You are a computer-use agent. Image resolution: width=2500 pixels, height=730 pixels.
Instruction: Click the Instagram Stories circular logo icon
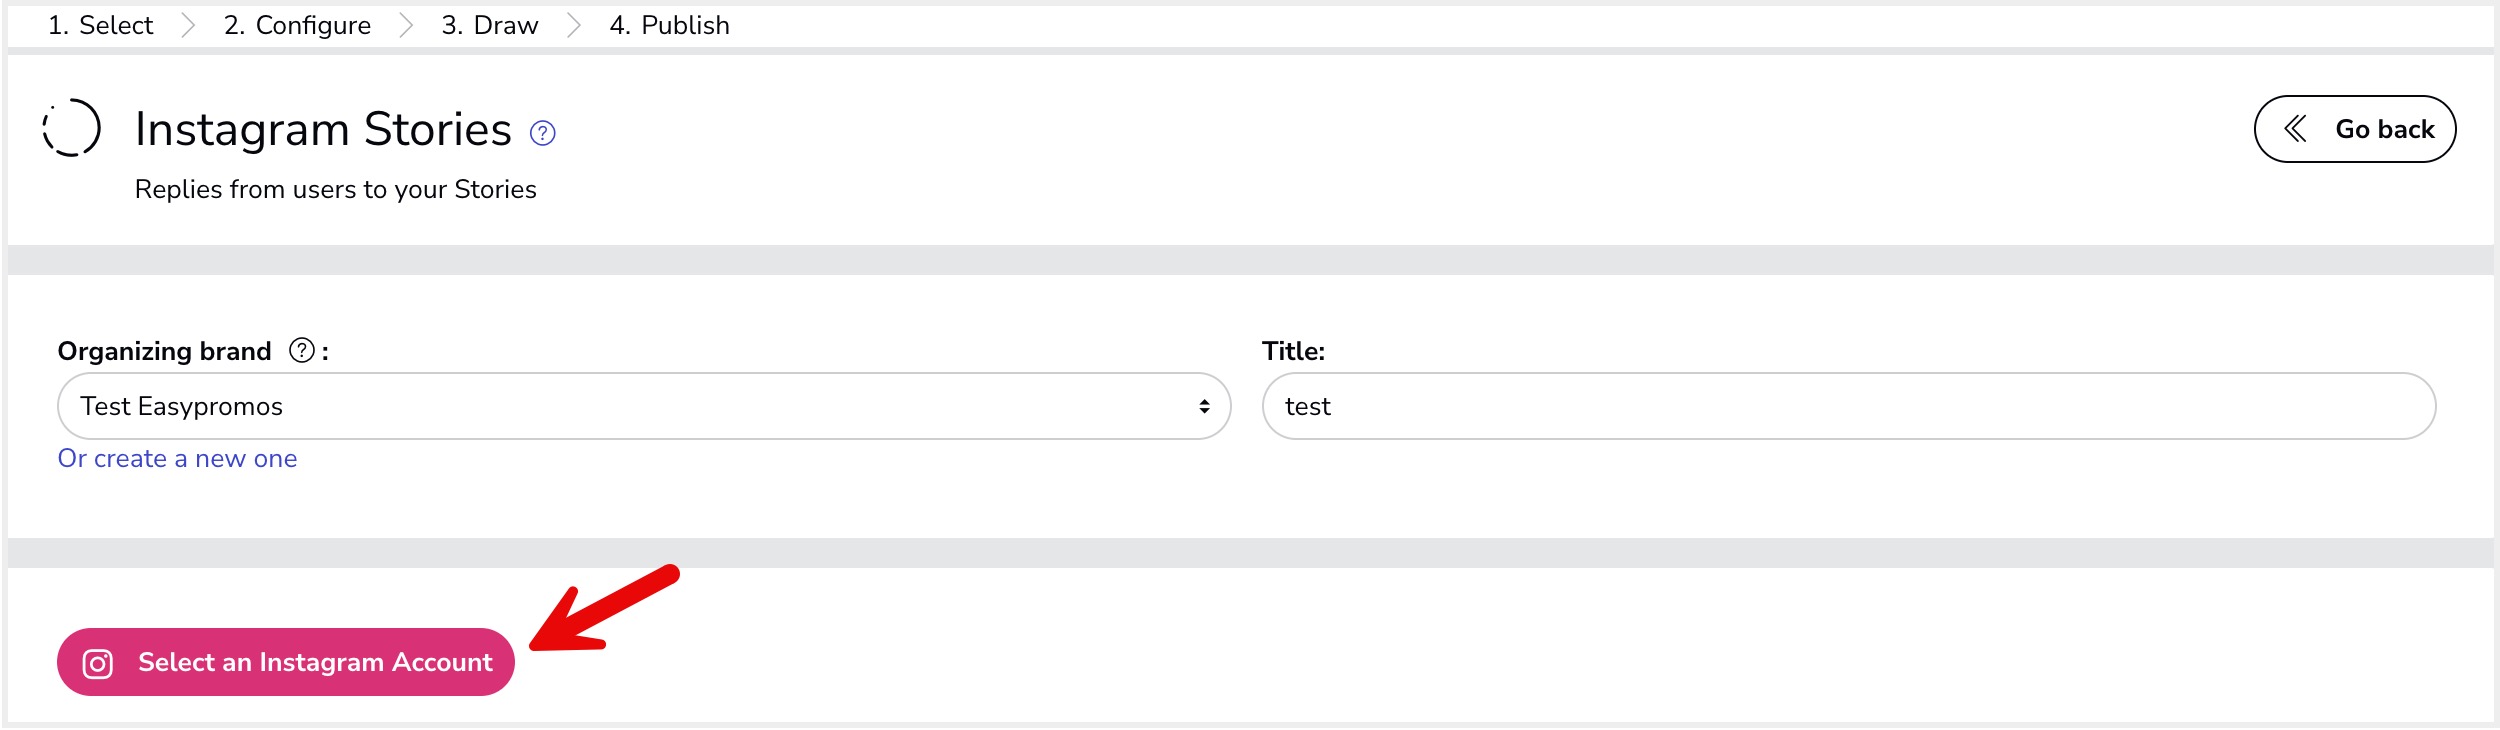coord(71,128)
